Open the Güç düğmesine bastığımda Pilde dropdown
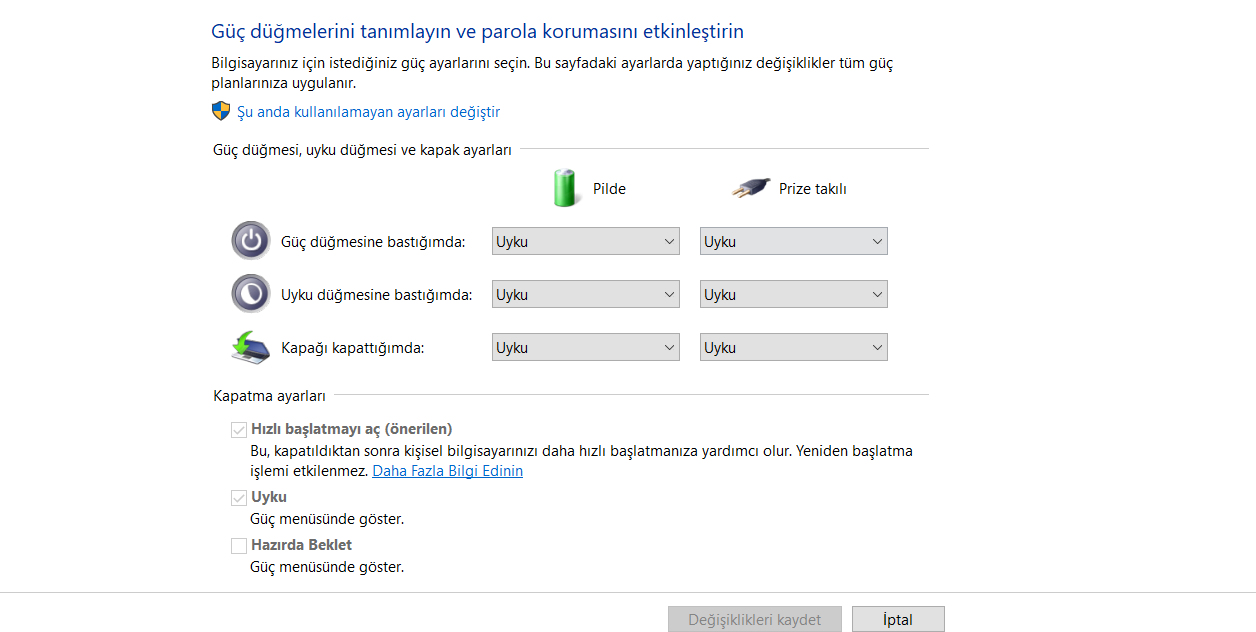The height and width of the screenshot is (632, 1256). [x=585, y=240]
